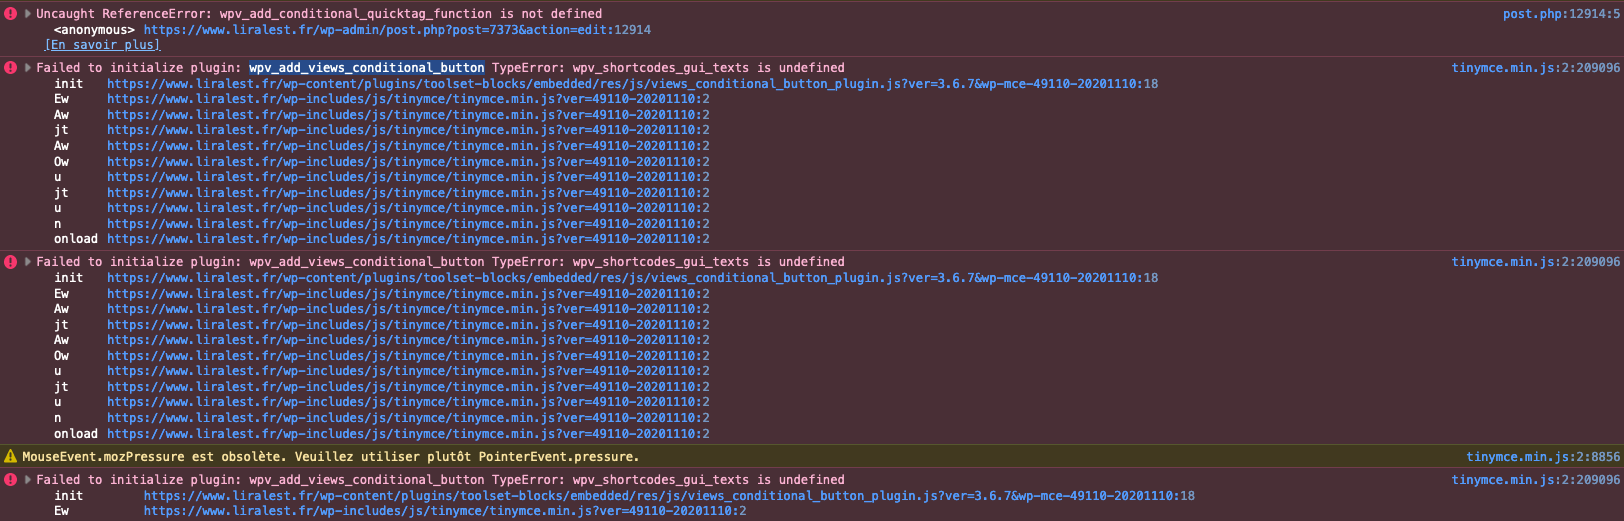Click error icon of the last 'Failed to initialize plugin' message
This screenshot has width=1624, height=521.
click(11, 480)
